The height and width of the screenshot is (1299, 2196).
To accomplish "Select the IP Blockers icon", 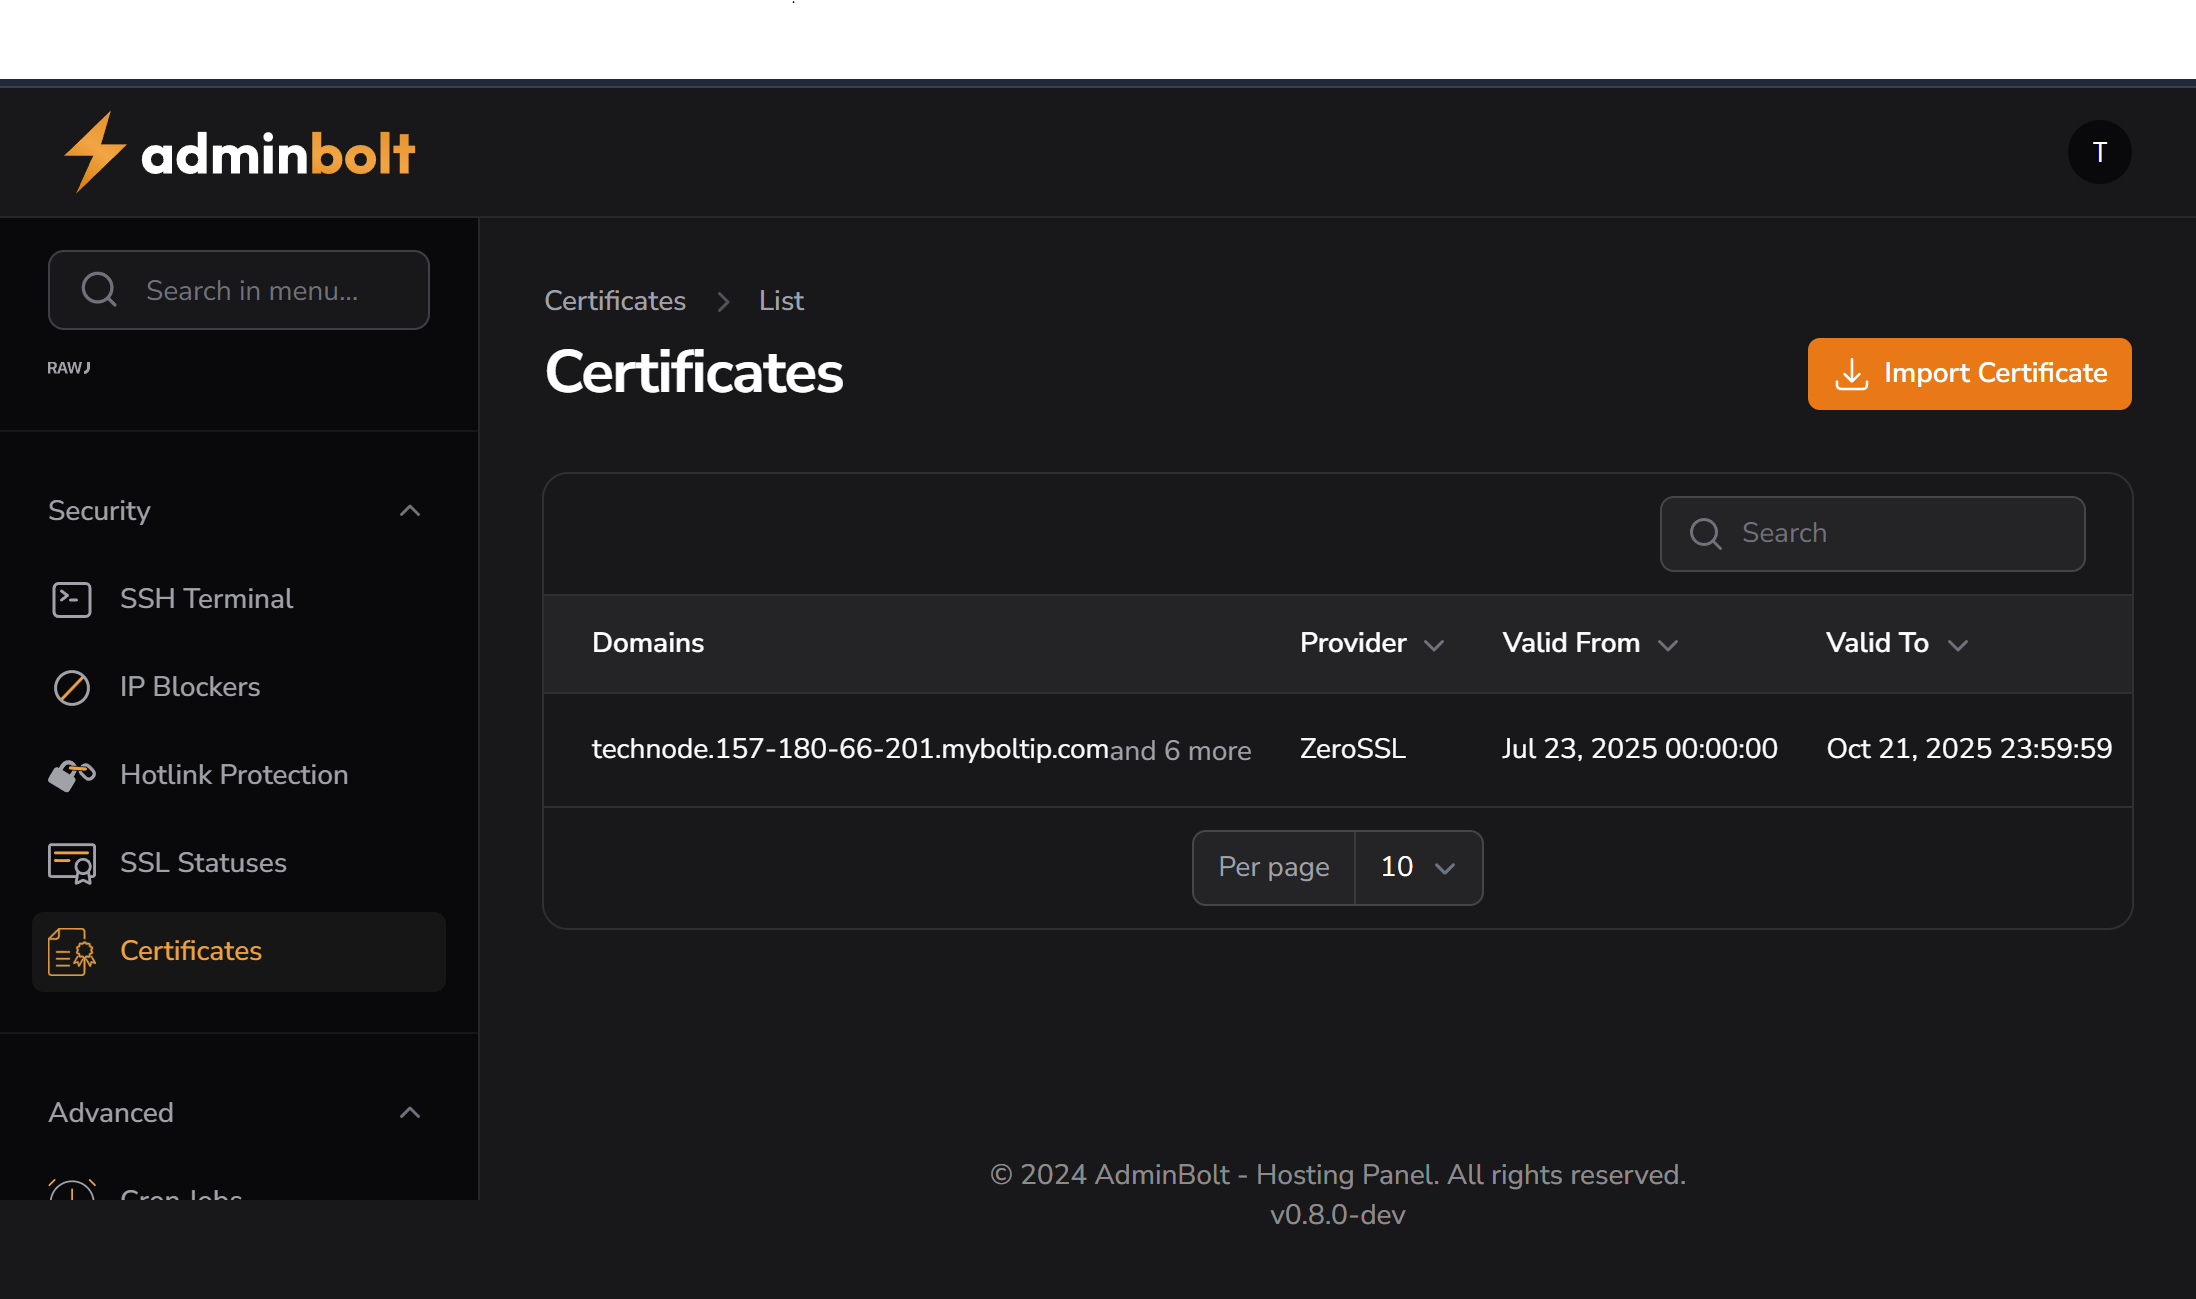I will 71,687.
